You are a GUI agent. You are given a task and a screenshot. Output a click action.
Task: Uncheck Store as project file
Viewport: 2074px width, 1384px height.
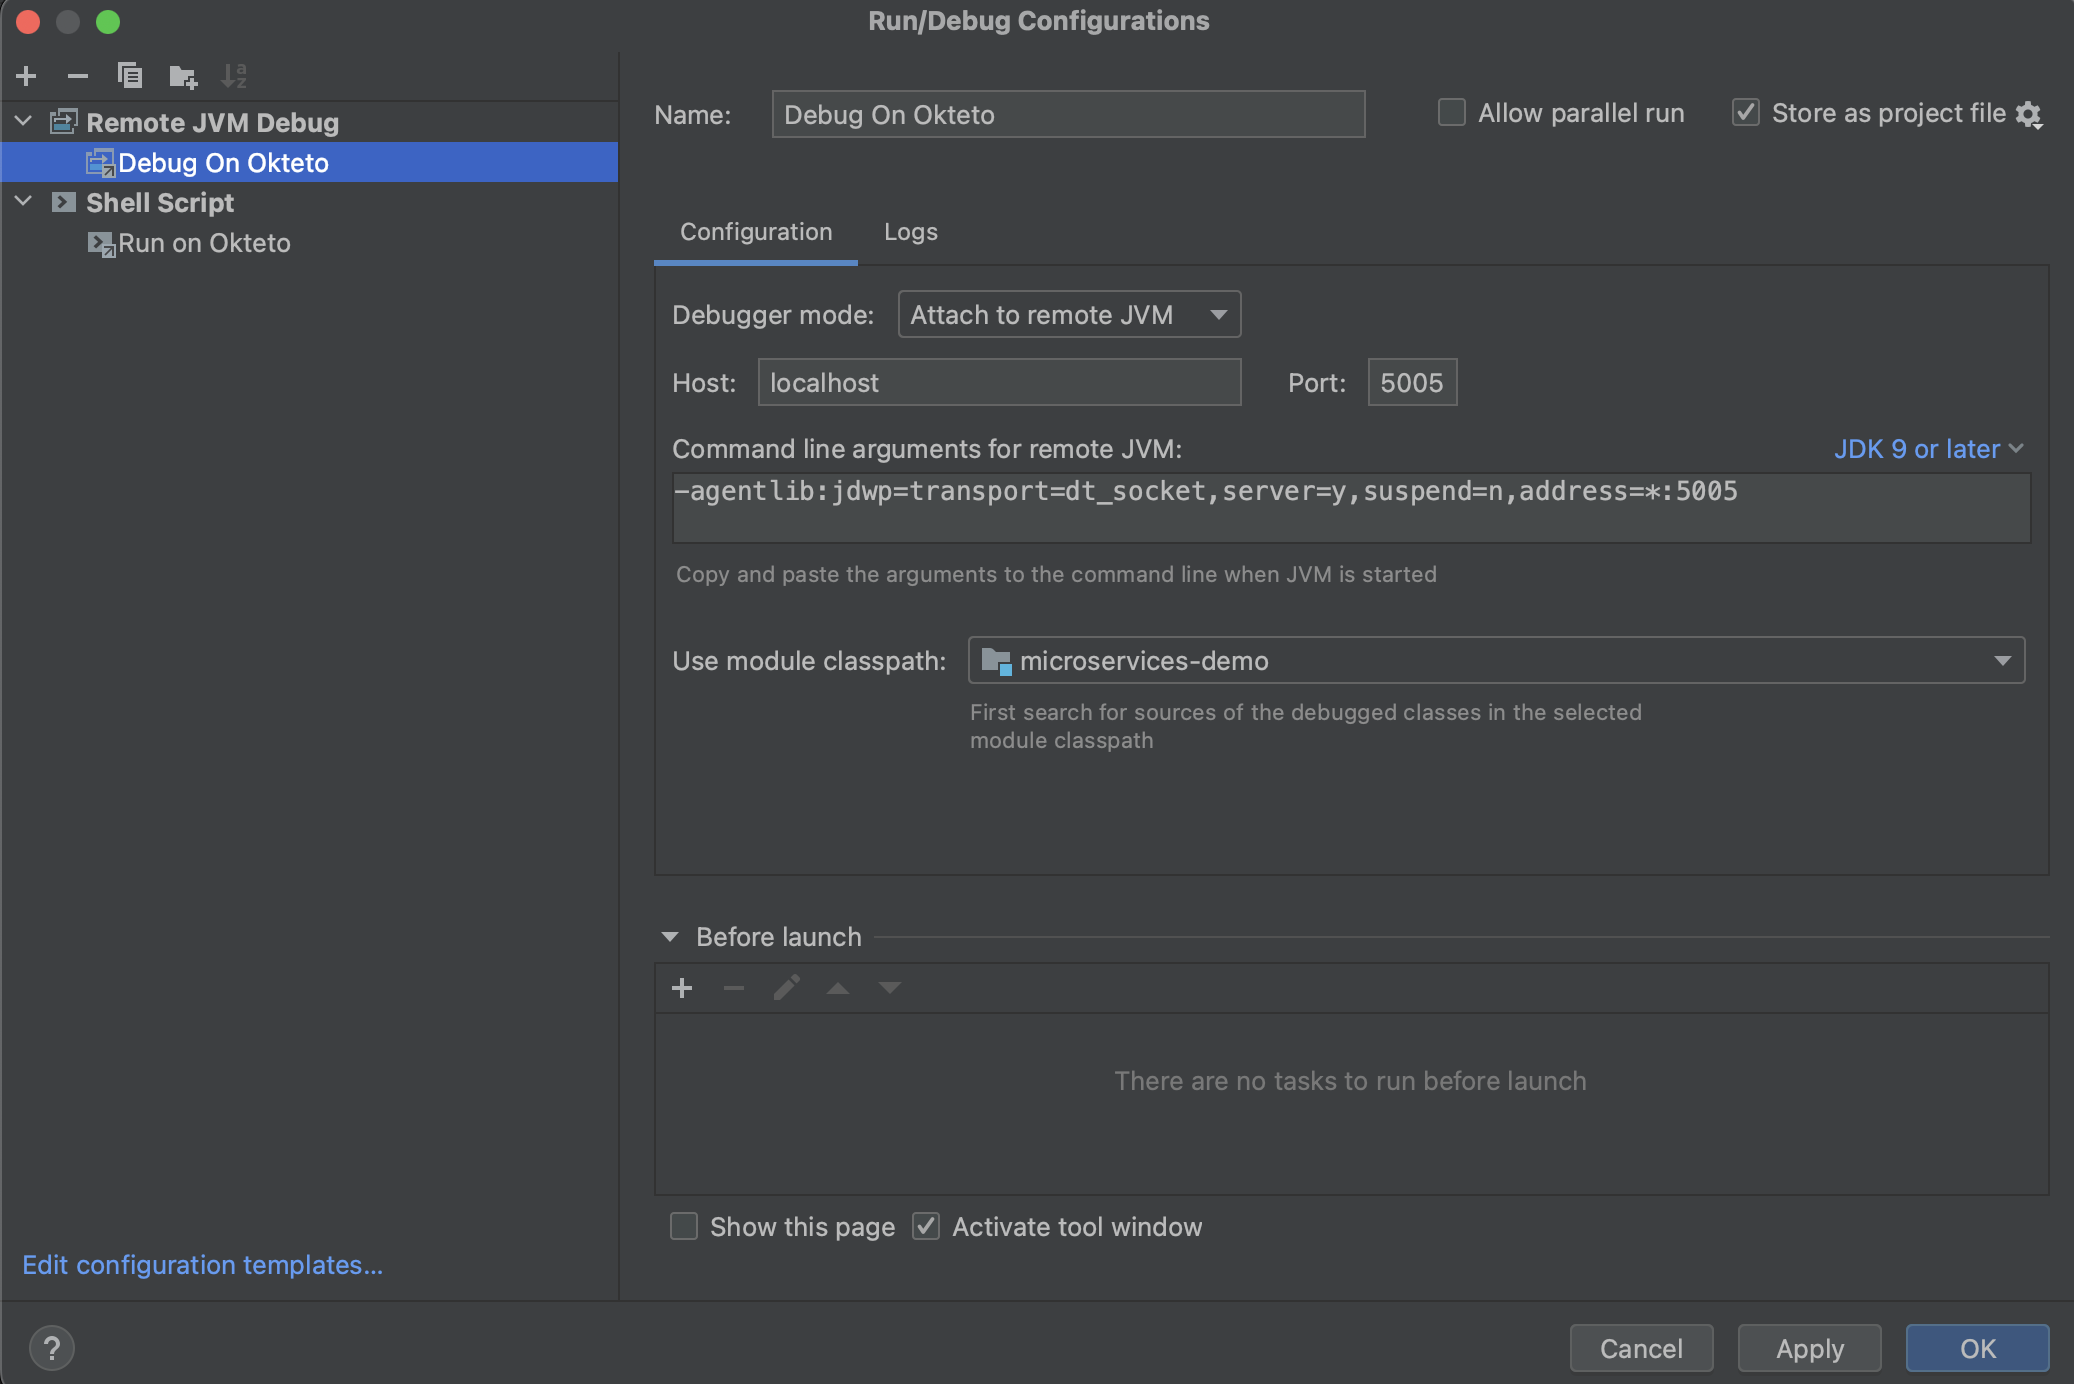[1745, 112]
